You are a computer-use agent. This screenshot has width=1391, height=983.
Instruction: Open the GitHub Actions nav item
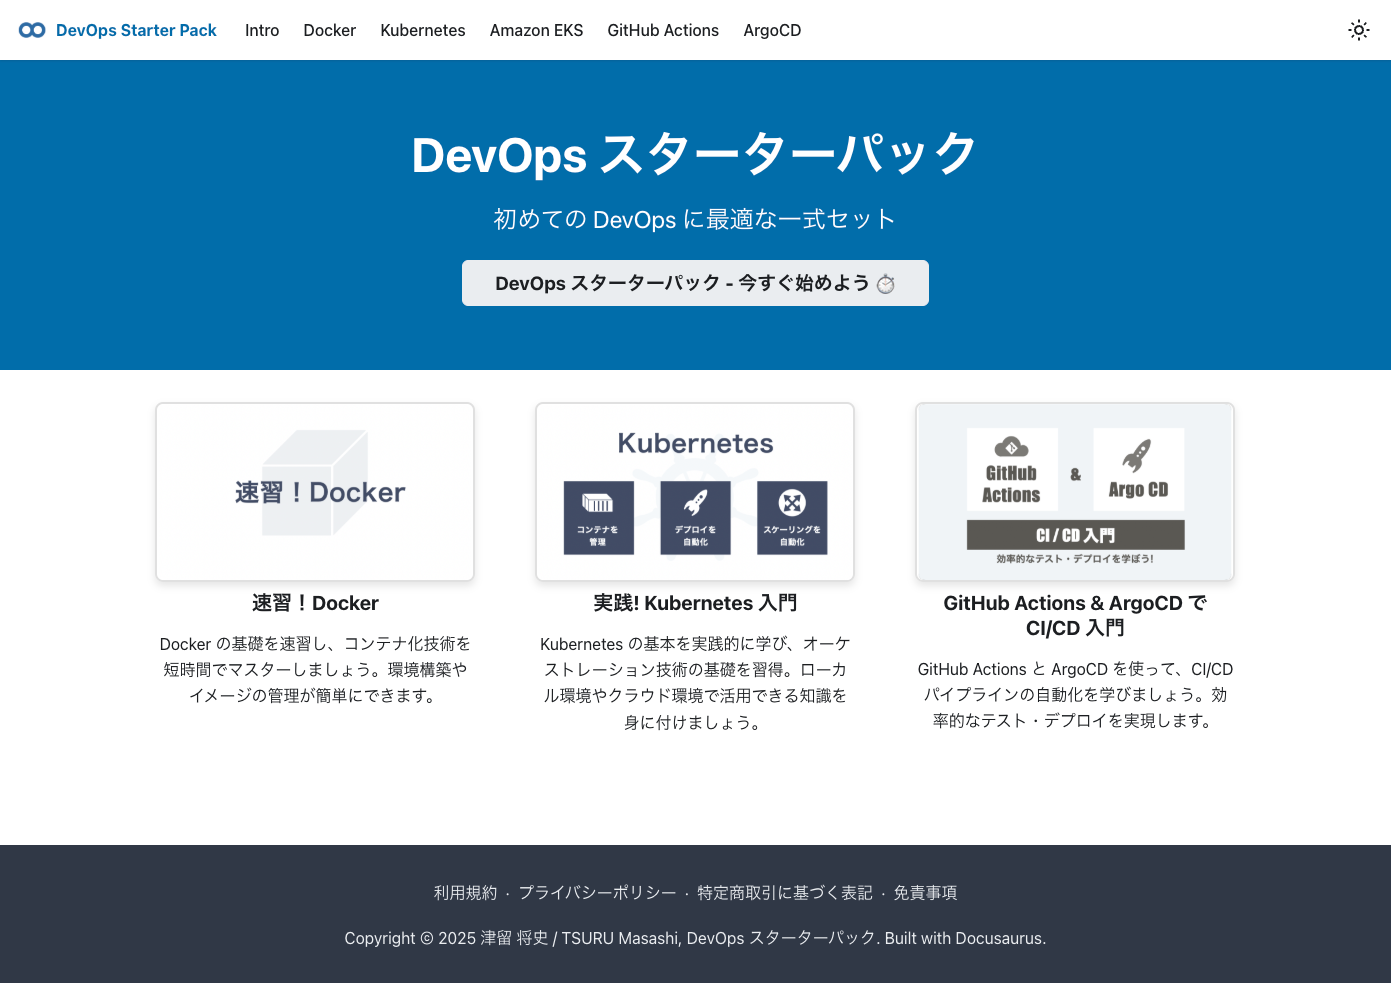coord(663,30)
